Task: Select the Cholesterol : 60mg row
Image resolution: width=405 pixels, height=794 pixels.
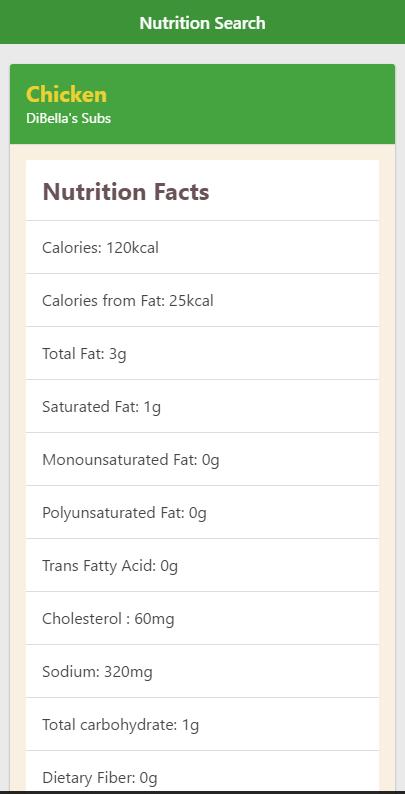Action: [202, 618]
